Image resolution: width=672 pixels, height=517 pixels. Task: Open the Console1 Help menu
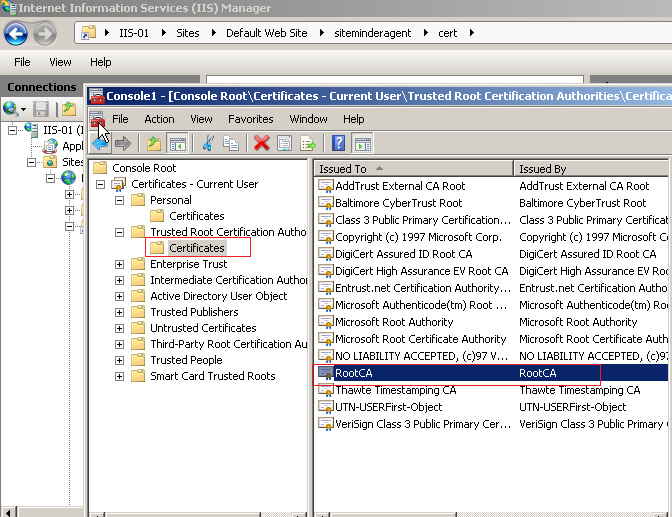coord(354,119)
